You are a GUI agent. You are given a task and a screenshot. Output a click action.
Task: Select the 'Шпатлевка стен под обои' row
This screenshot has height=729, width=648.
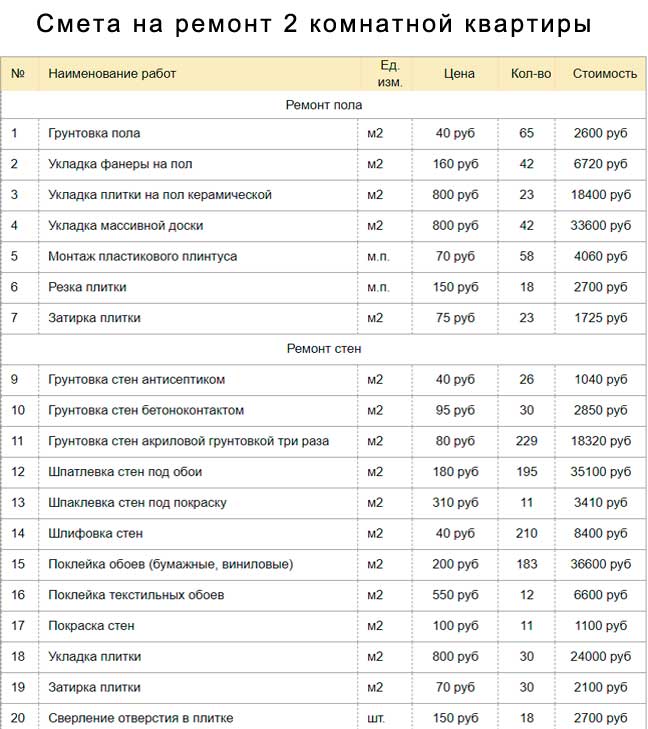(124, 472)
